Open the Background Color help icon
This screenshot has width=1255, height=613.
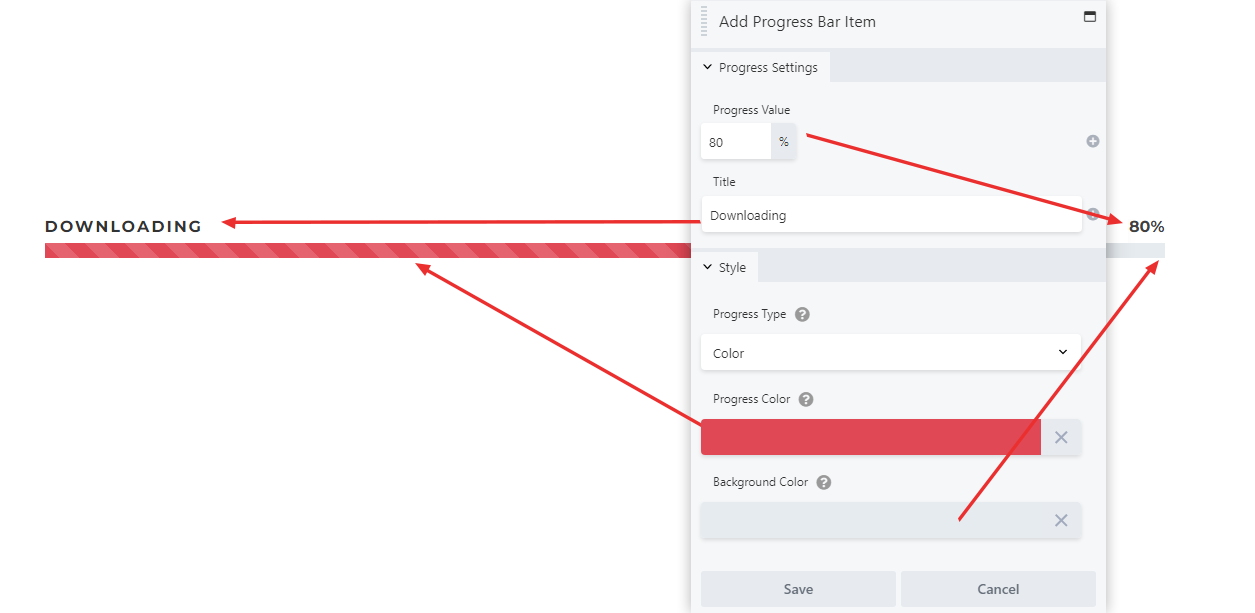(824, 482)
